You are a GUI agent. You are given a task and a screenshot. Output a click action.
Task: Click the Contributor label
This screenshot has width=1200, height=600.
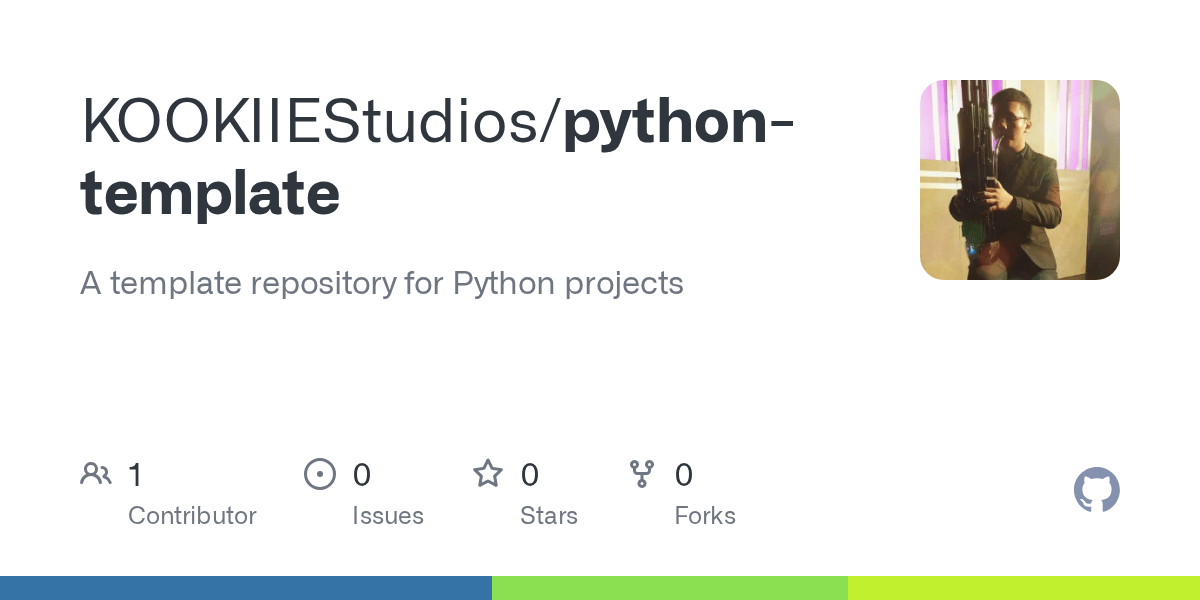click(x=192, y=516)
